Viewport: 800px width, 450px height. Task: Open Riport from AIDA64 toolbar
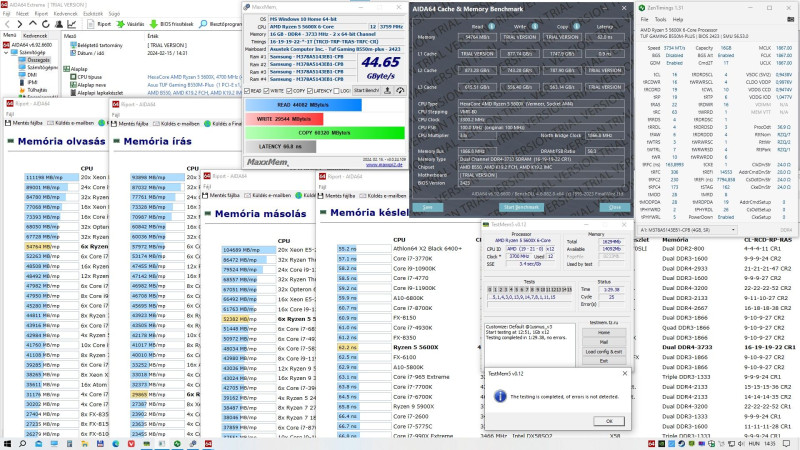pyautogui.click(x=99, y=24)
